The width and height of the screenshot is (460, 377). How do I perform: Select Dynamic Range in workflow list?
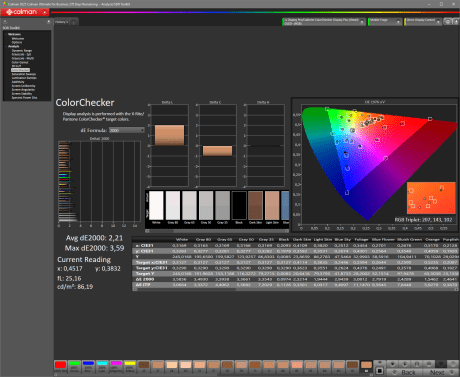point(22,50)
